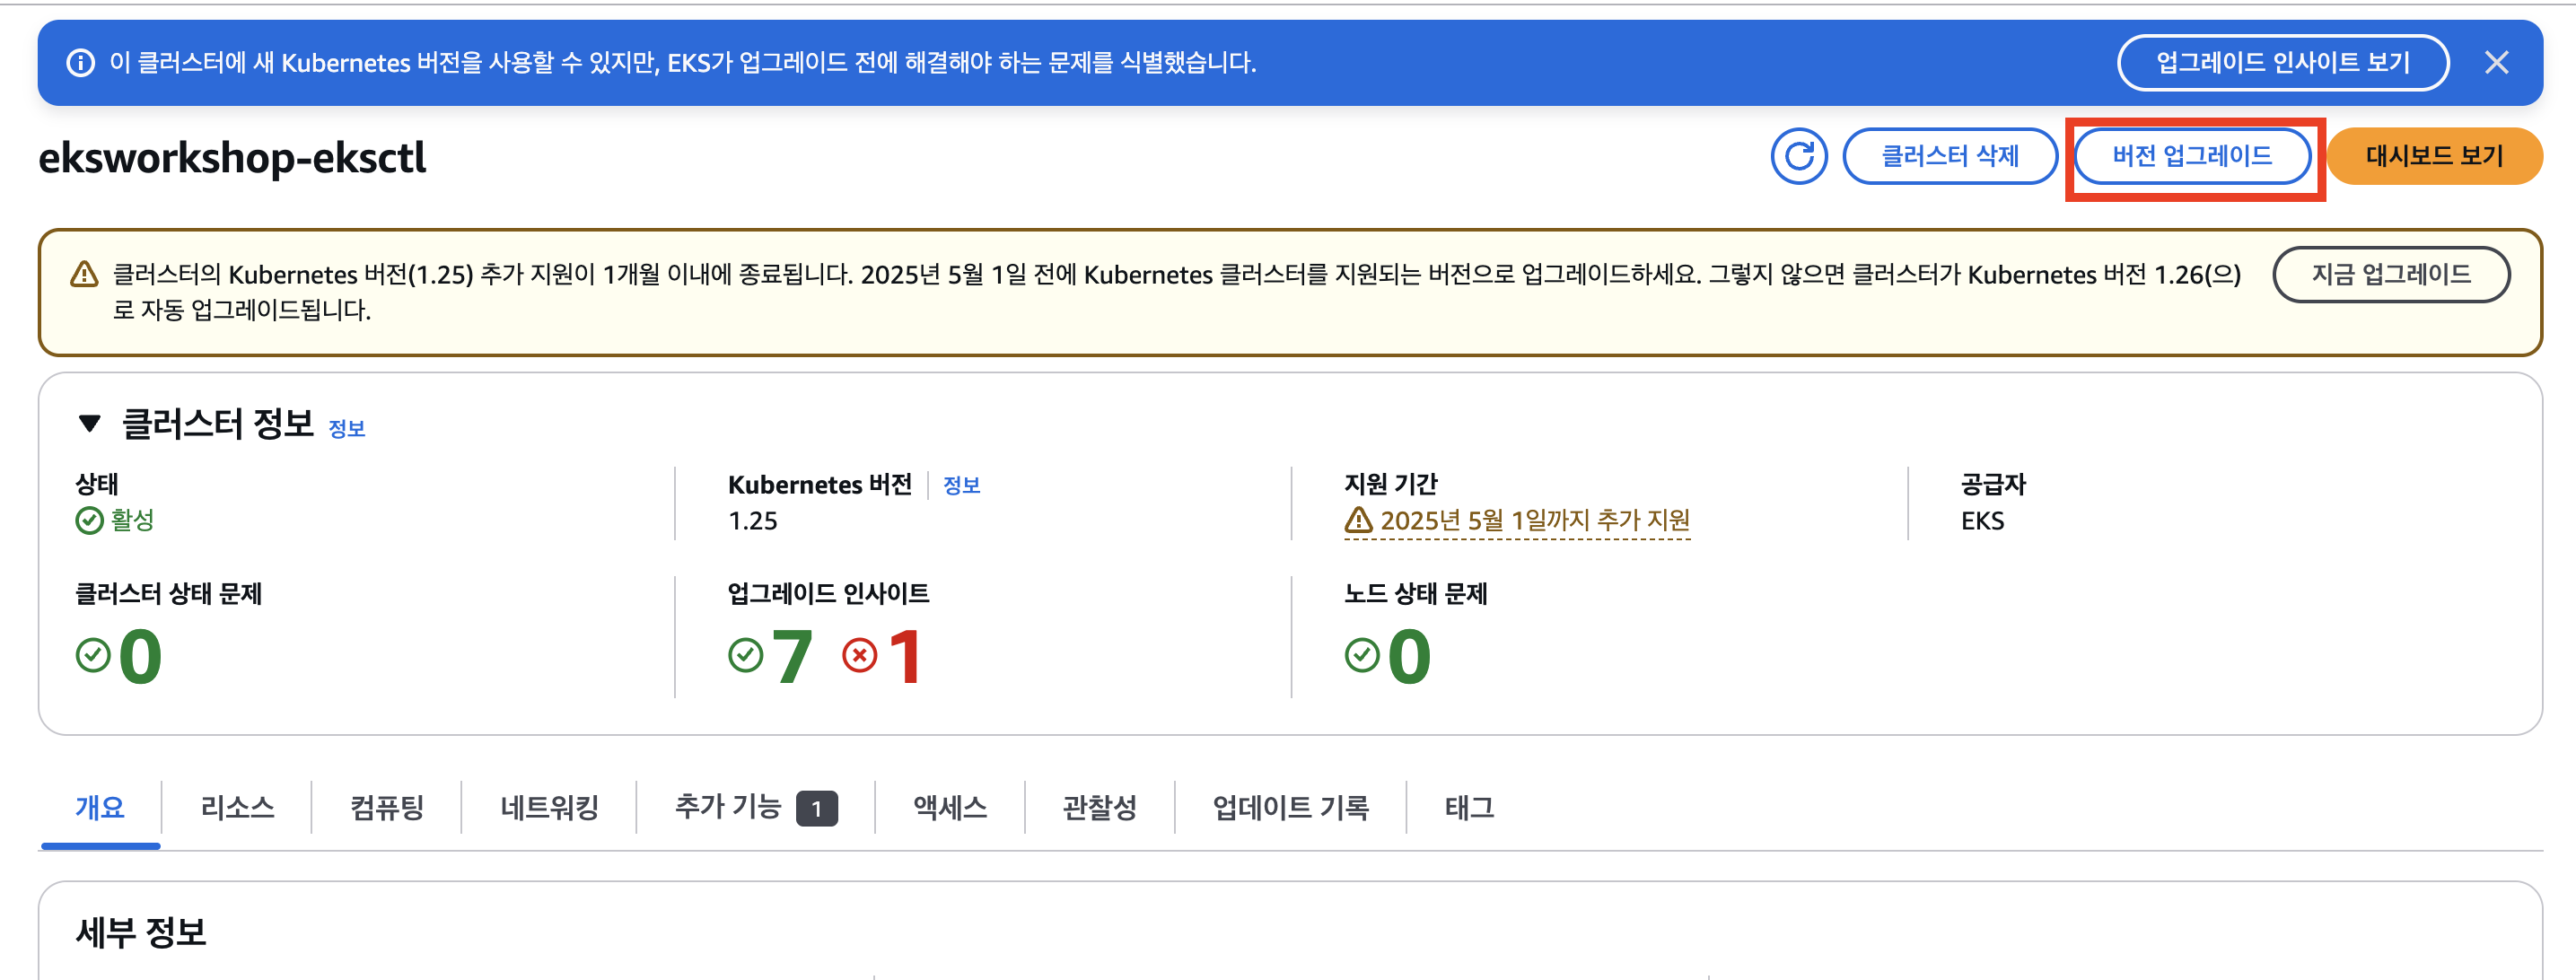Open 정보 link next to Kubernetes 버전
This screenshot has width=2576, height=980.
click(961, 485)
